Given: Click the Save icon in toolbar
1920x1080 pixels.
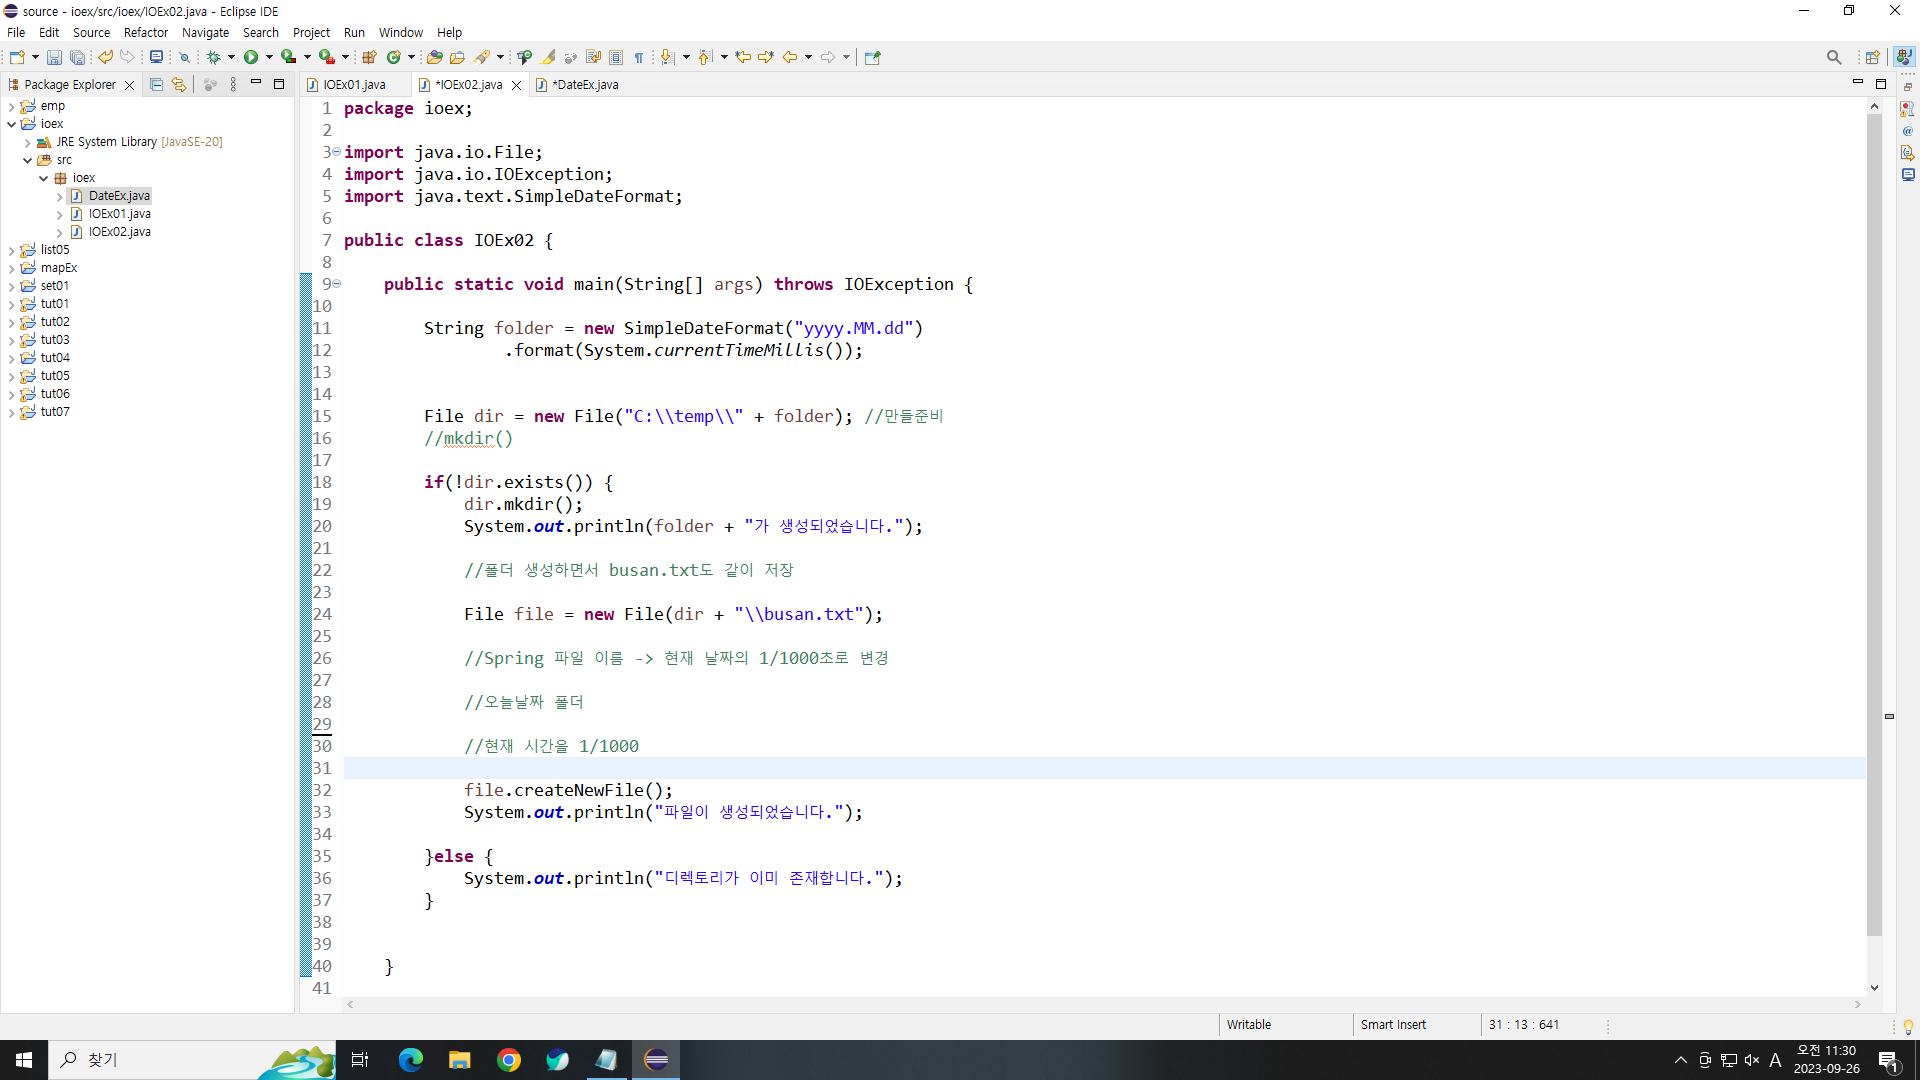Looking at the screenshot, I should (x=54, y=58).
